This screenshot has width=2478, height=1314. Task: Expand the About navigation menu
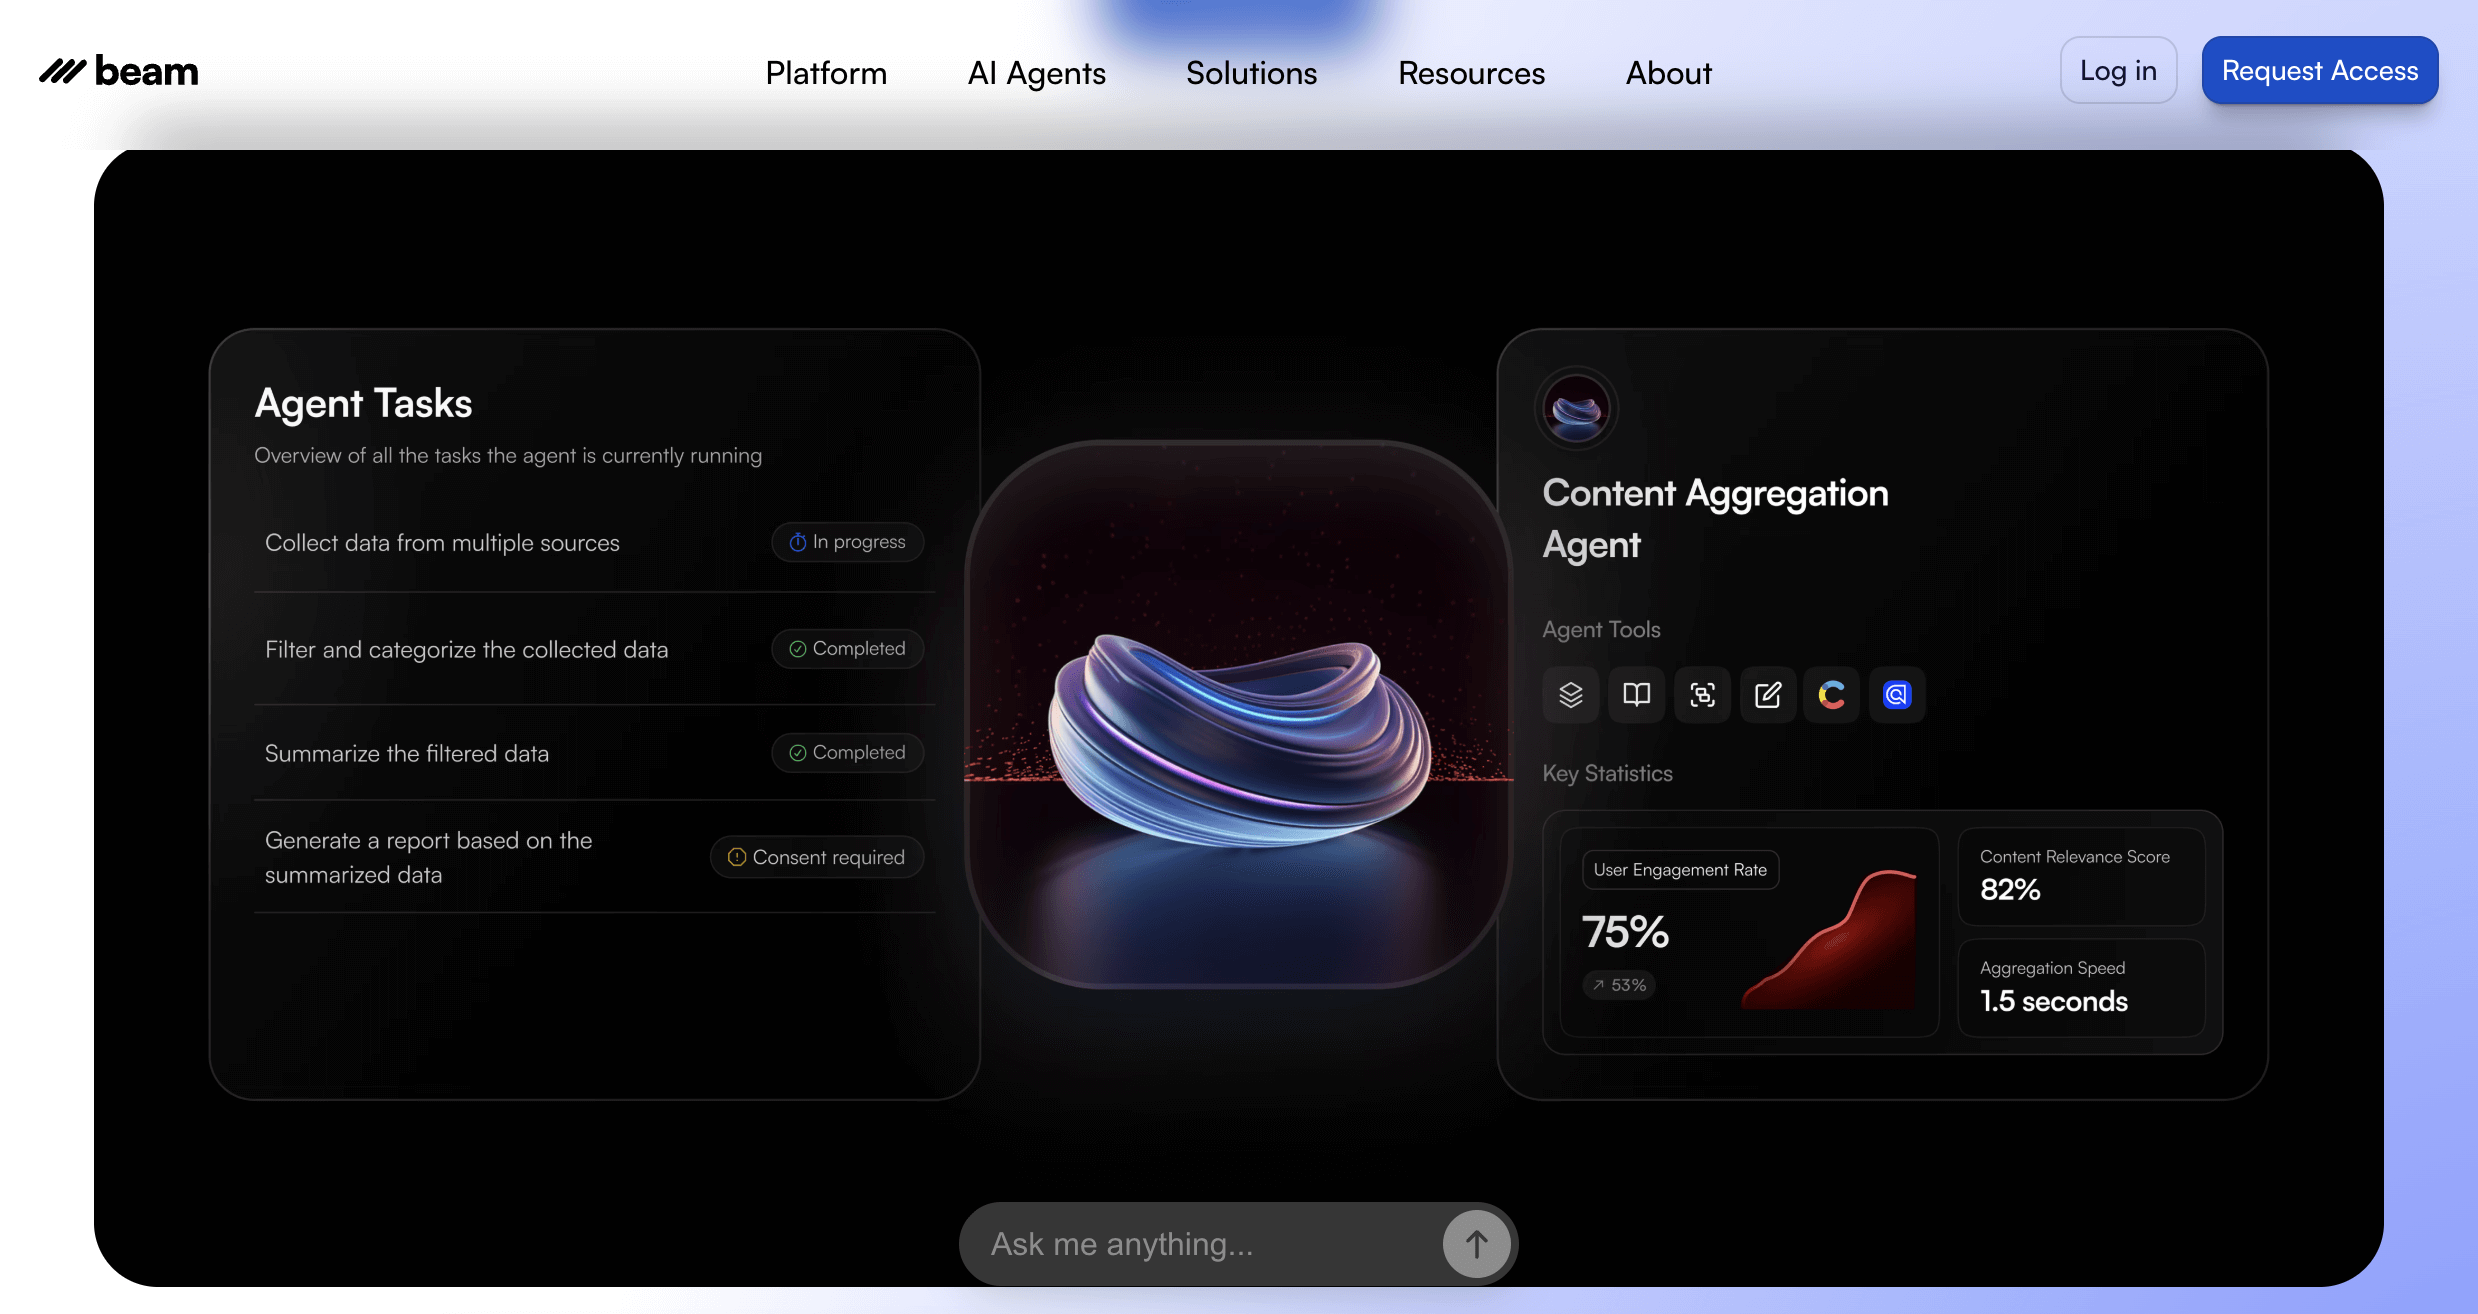click(1668, 73)
